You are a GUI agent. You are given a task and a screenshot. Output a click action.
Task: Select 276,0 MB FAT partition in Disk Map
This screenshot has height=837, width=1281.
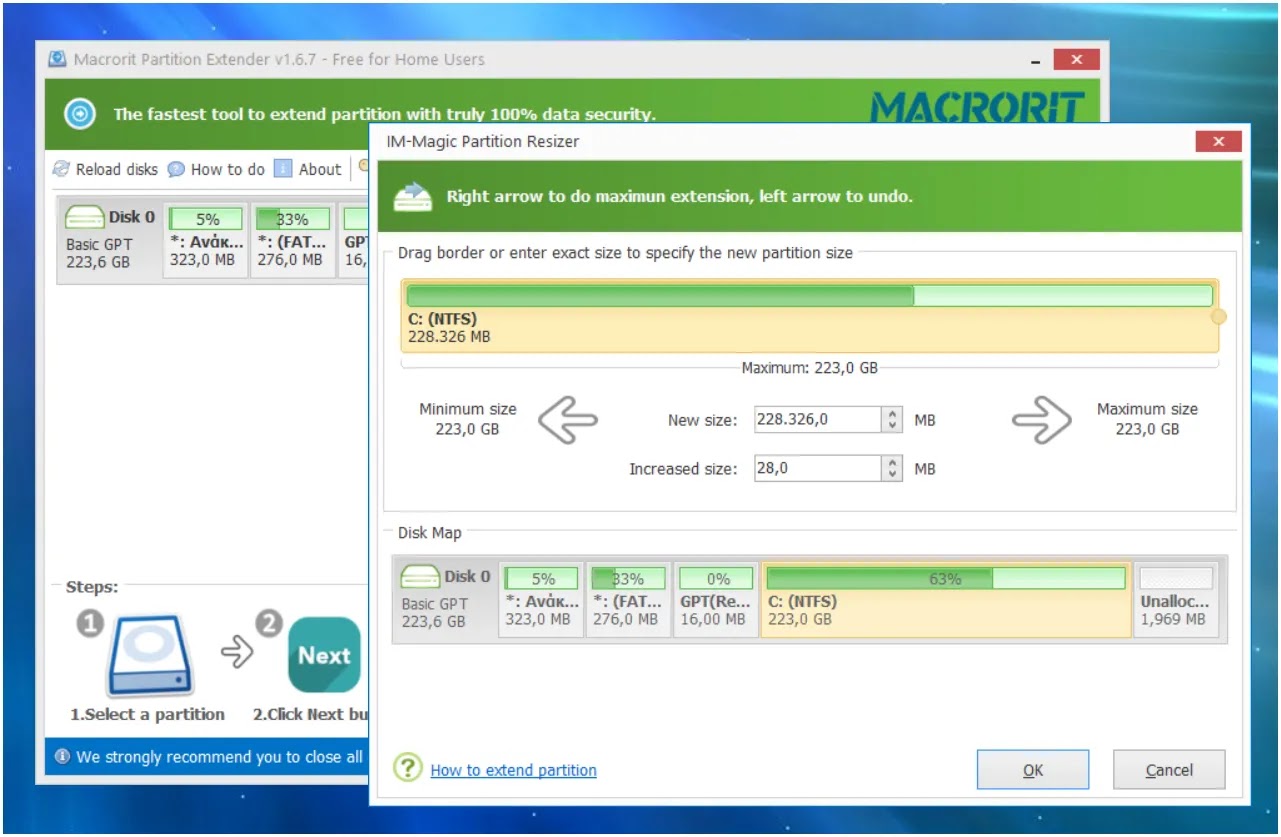point(627,598)
